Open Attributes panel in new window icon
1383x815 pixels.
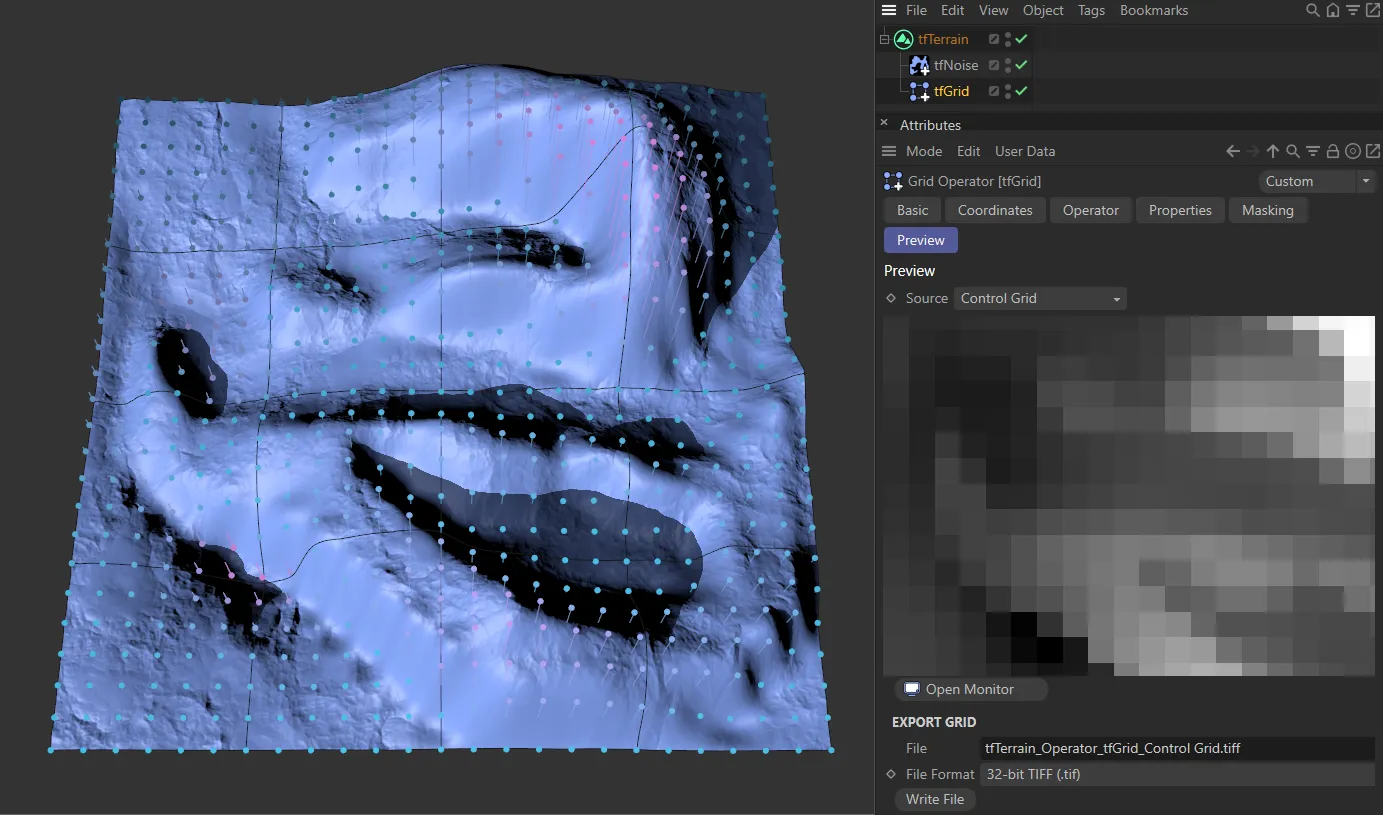click(1372, 151)
